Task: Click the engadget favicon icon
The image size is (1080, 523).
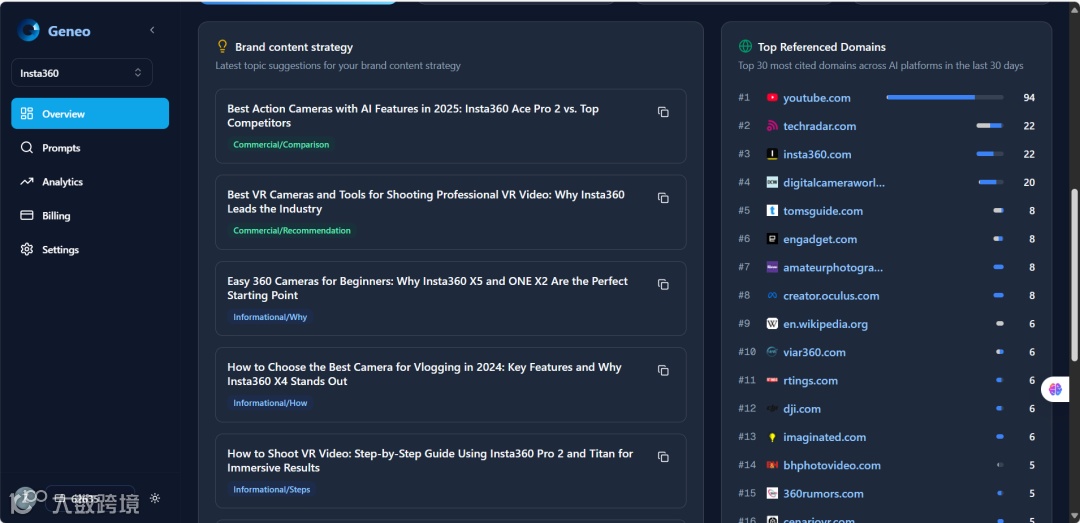Action: point(772,239)
